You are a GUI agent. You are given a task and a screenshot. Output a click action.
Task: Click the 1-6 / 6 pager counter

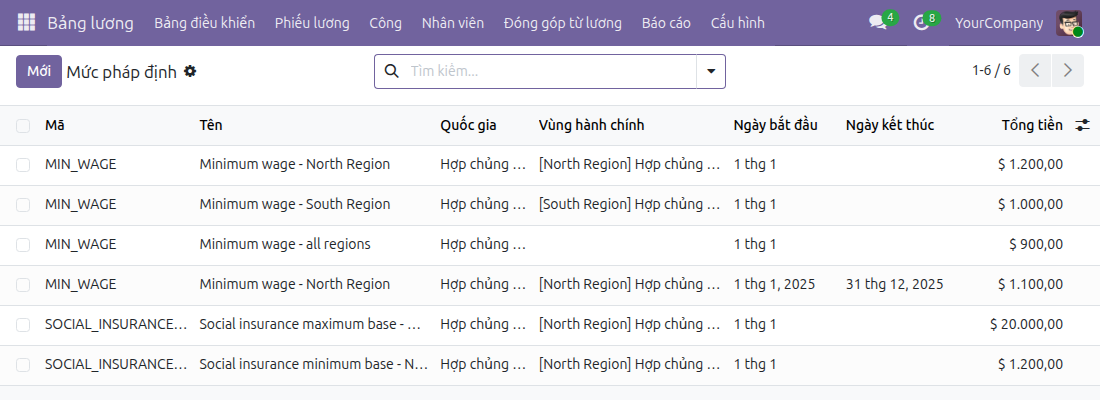(991, 70)
